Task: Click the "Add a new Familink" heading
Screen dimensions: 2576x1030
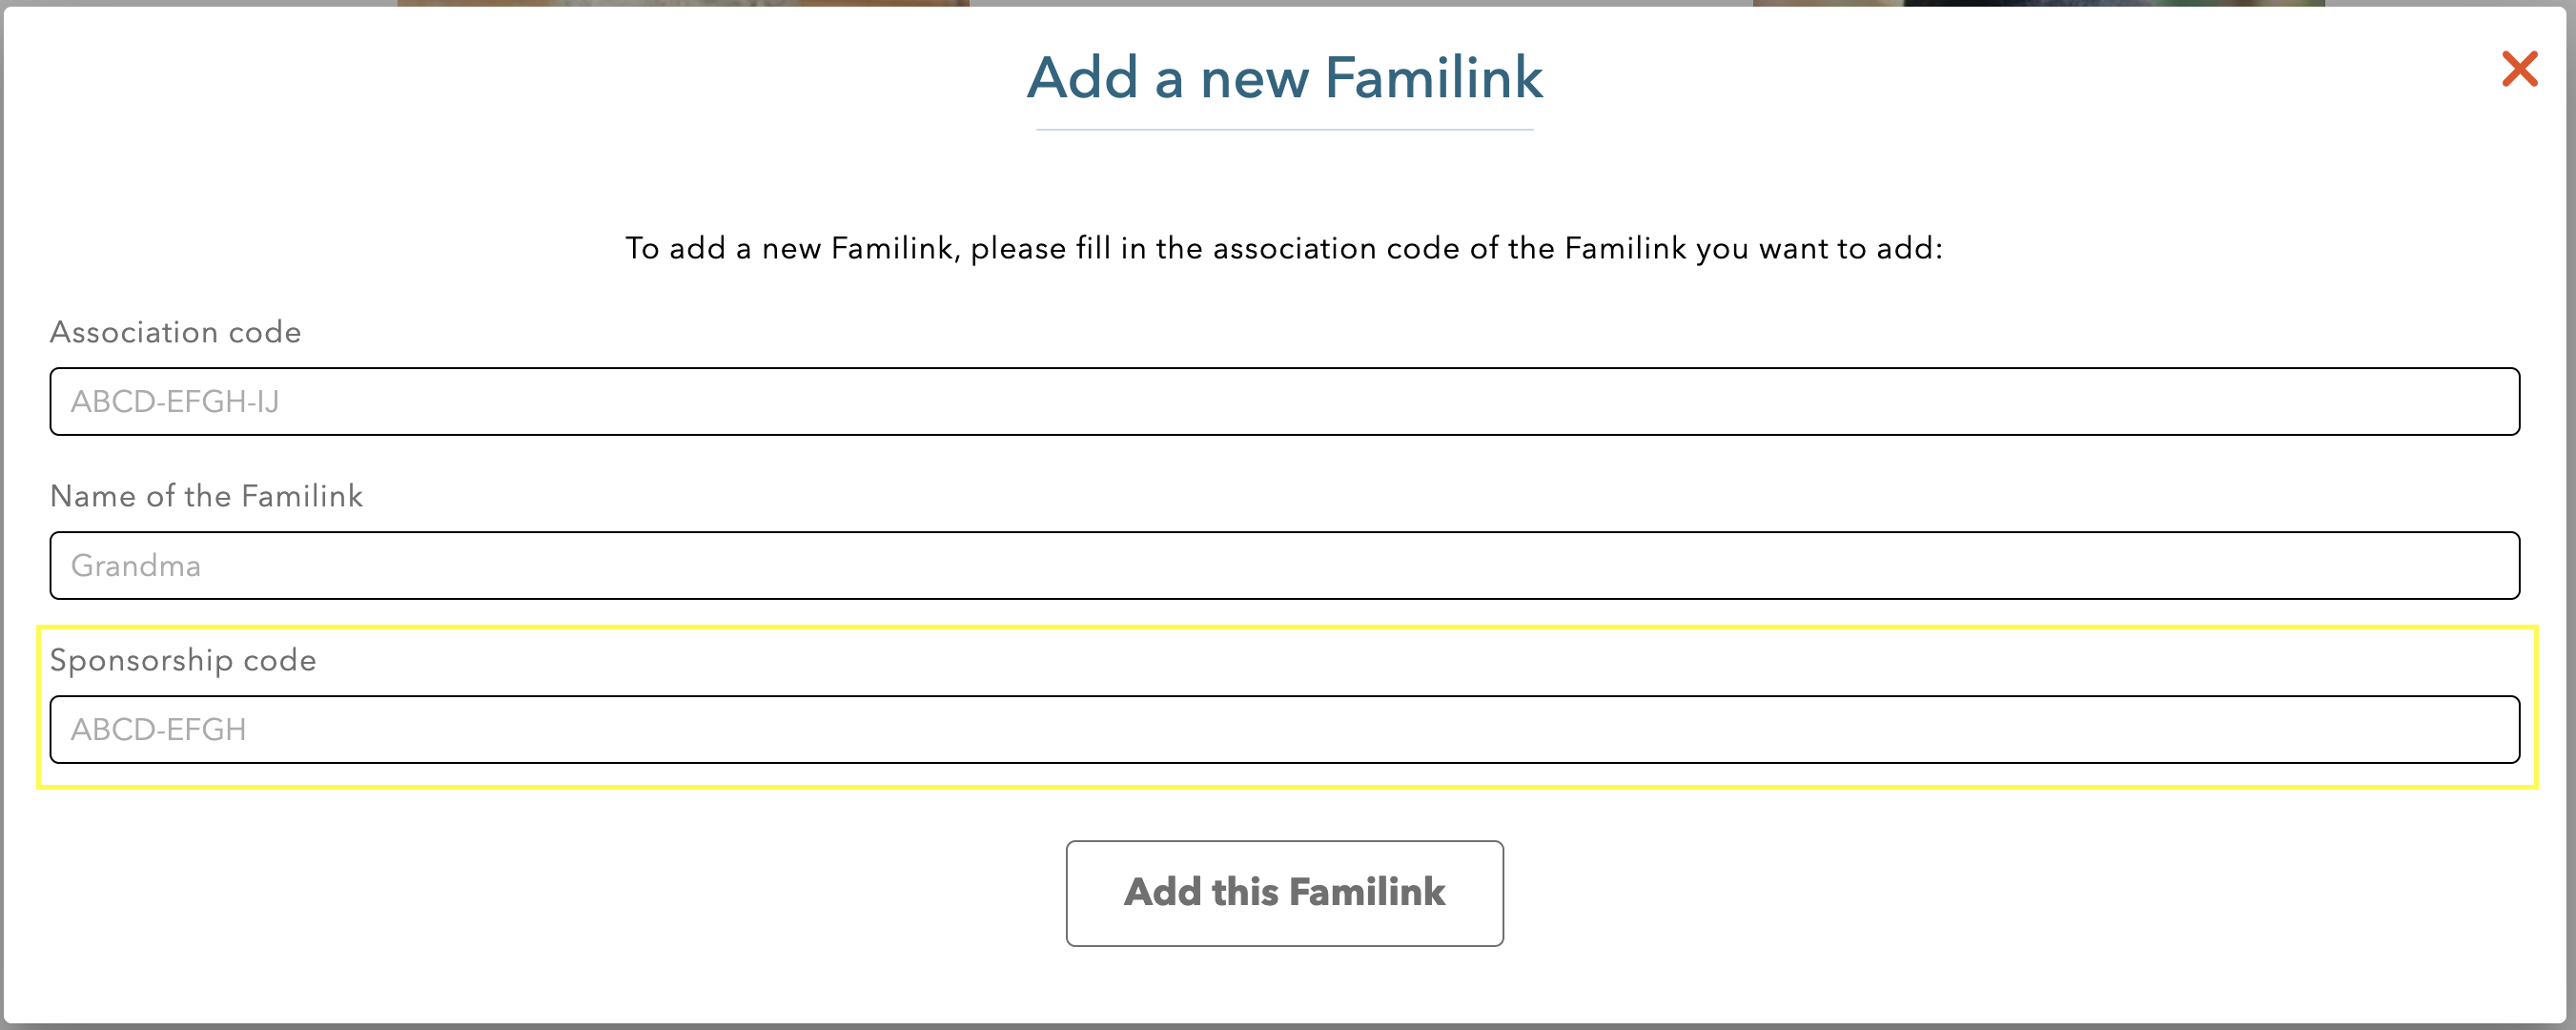Action: point(1284,78)
